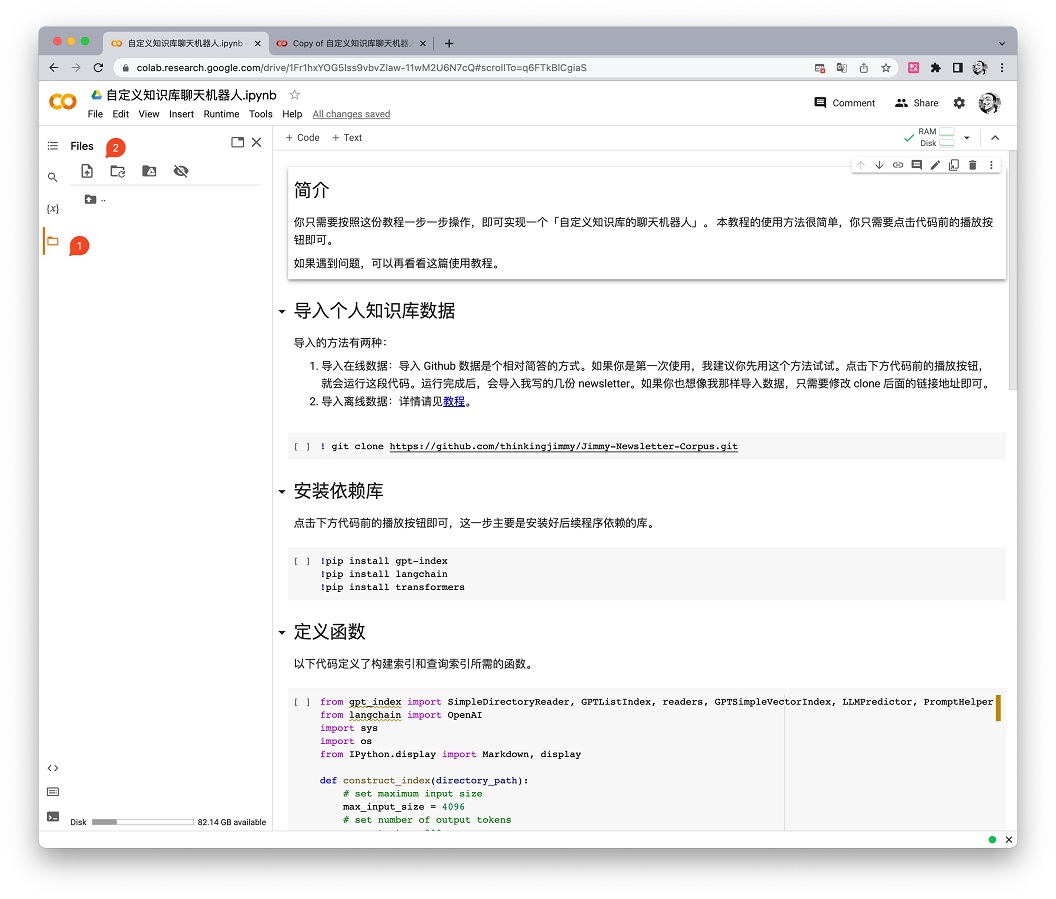This screenshot has height=899, width=1056.
Task: Open the variables {x} panel
Action: coord(53,209)
